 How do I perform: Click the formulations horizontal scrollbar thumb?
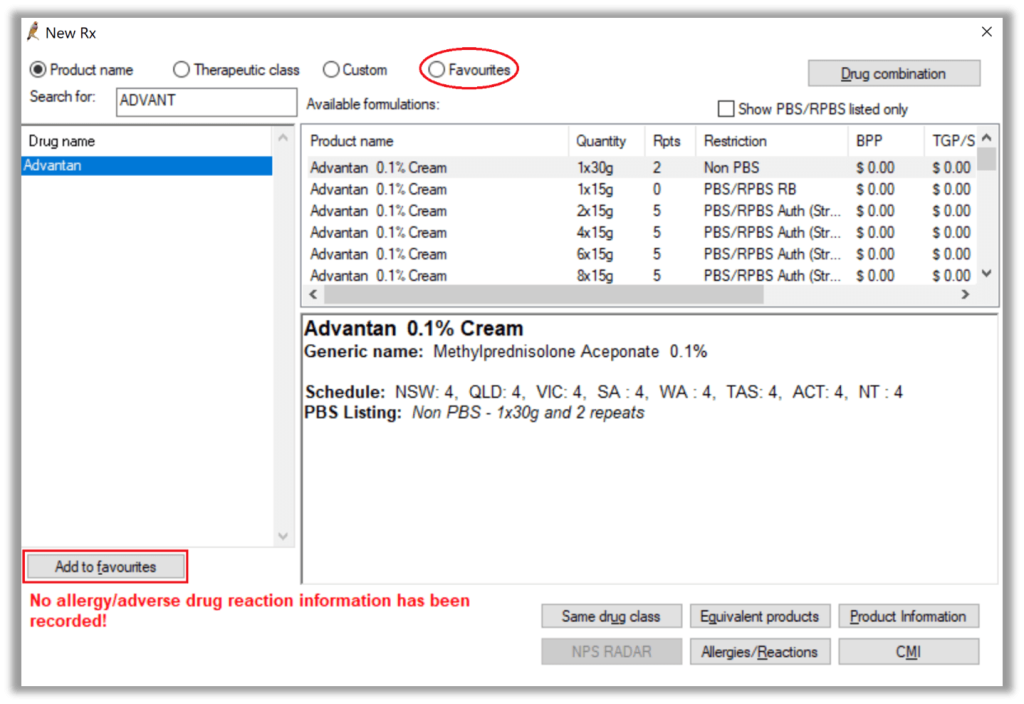point(543,295)
